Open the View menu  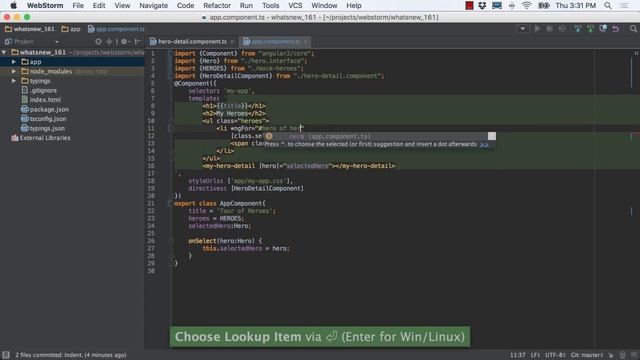click(x=122, y=5)
